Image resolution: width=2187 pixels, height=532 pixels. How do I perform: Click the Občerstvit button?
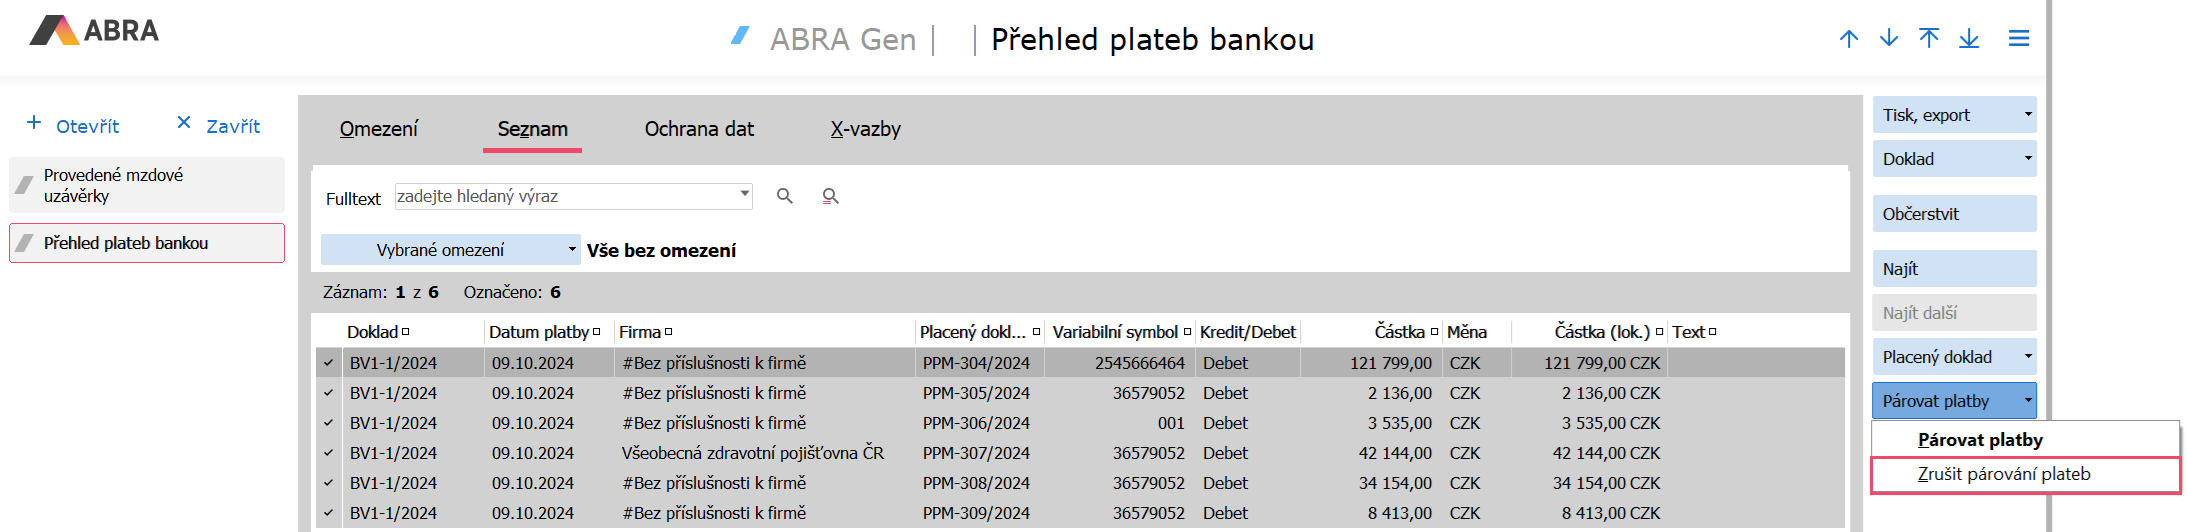pos(1954,214)
